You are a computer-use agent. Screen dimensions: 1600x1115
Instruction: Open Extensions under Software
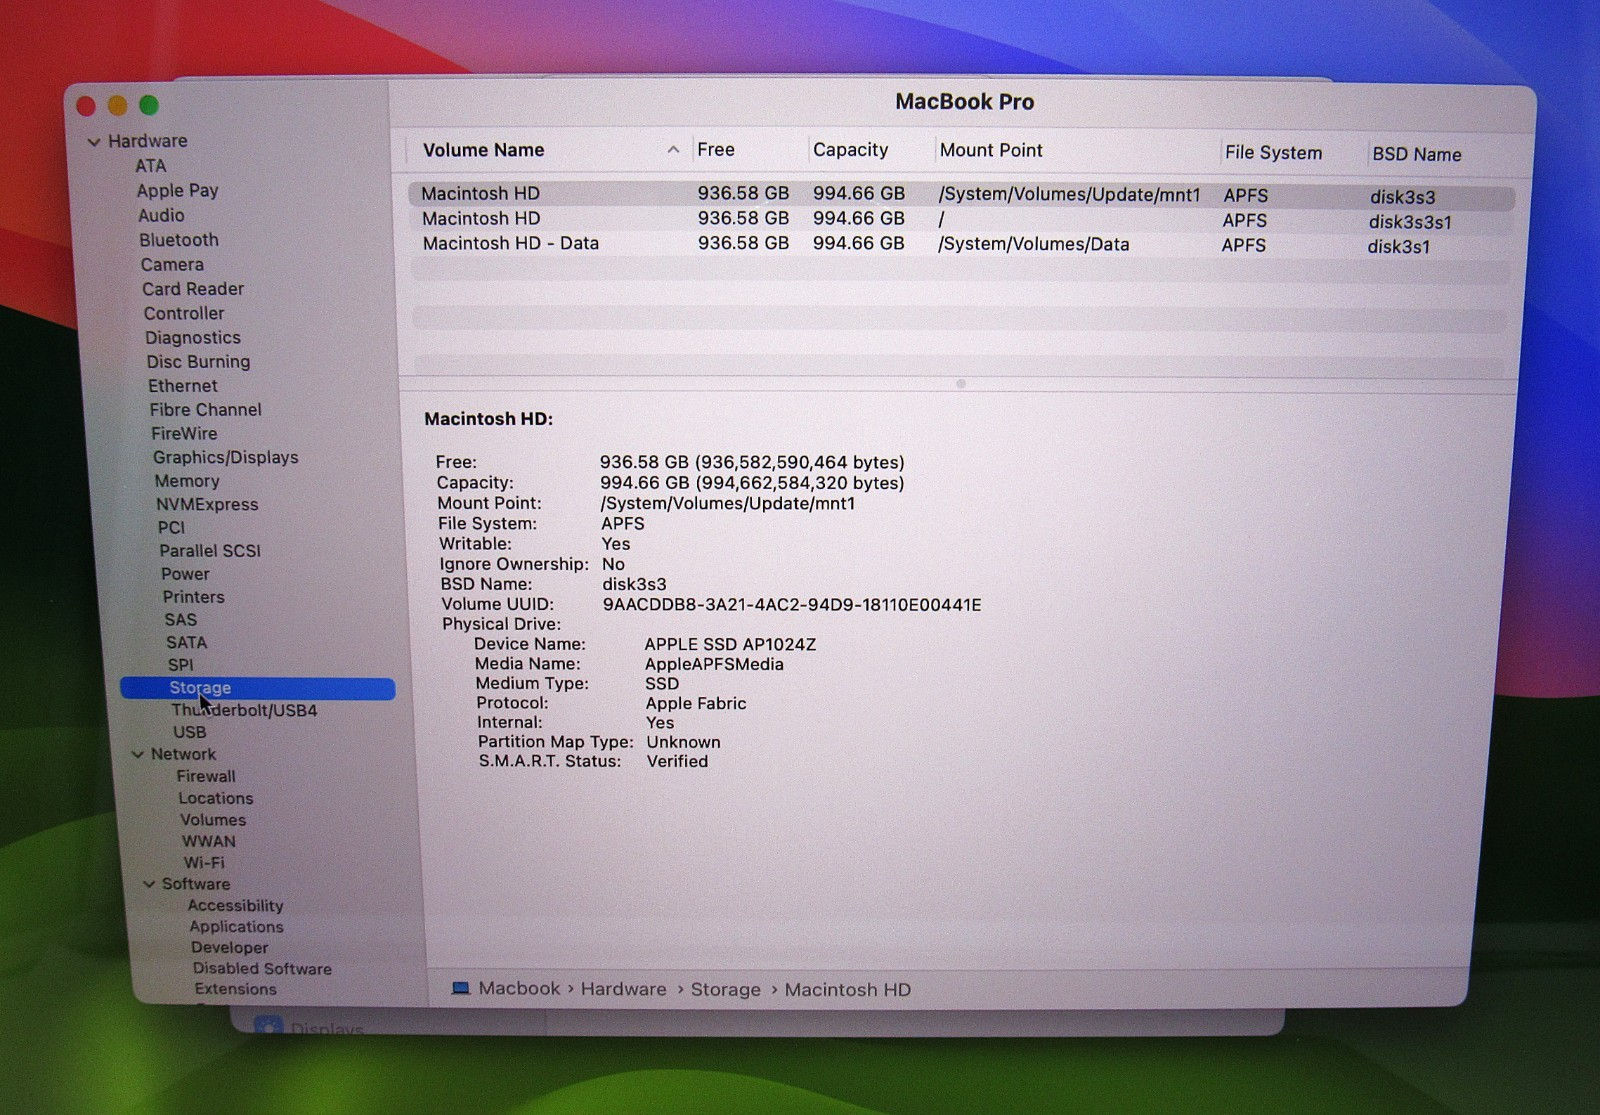coord(236,989)
